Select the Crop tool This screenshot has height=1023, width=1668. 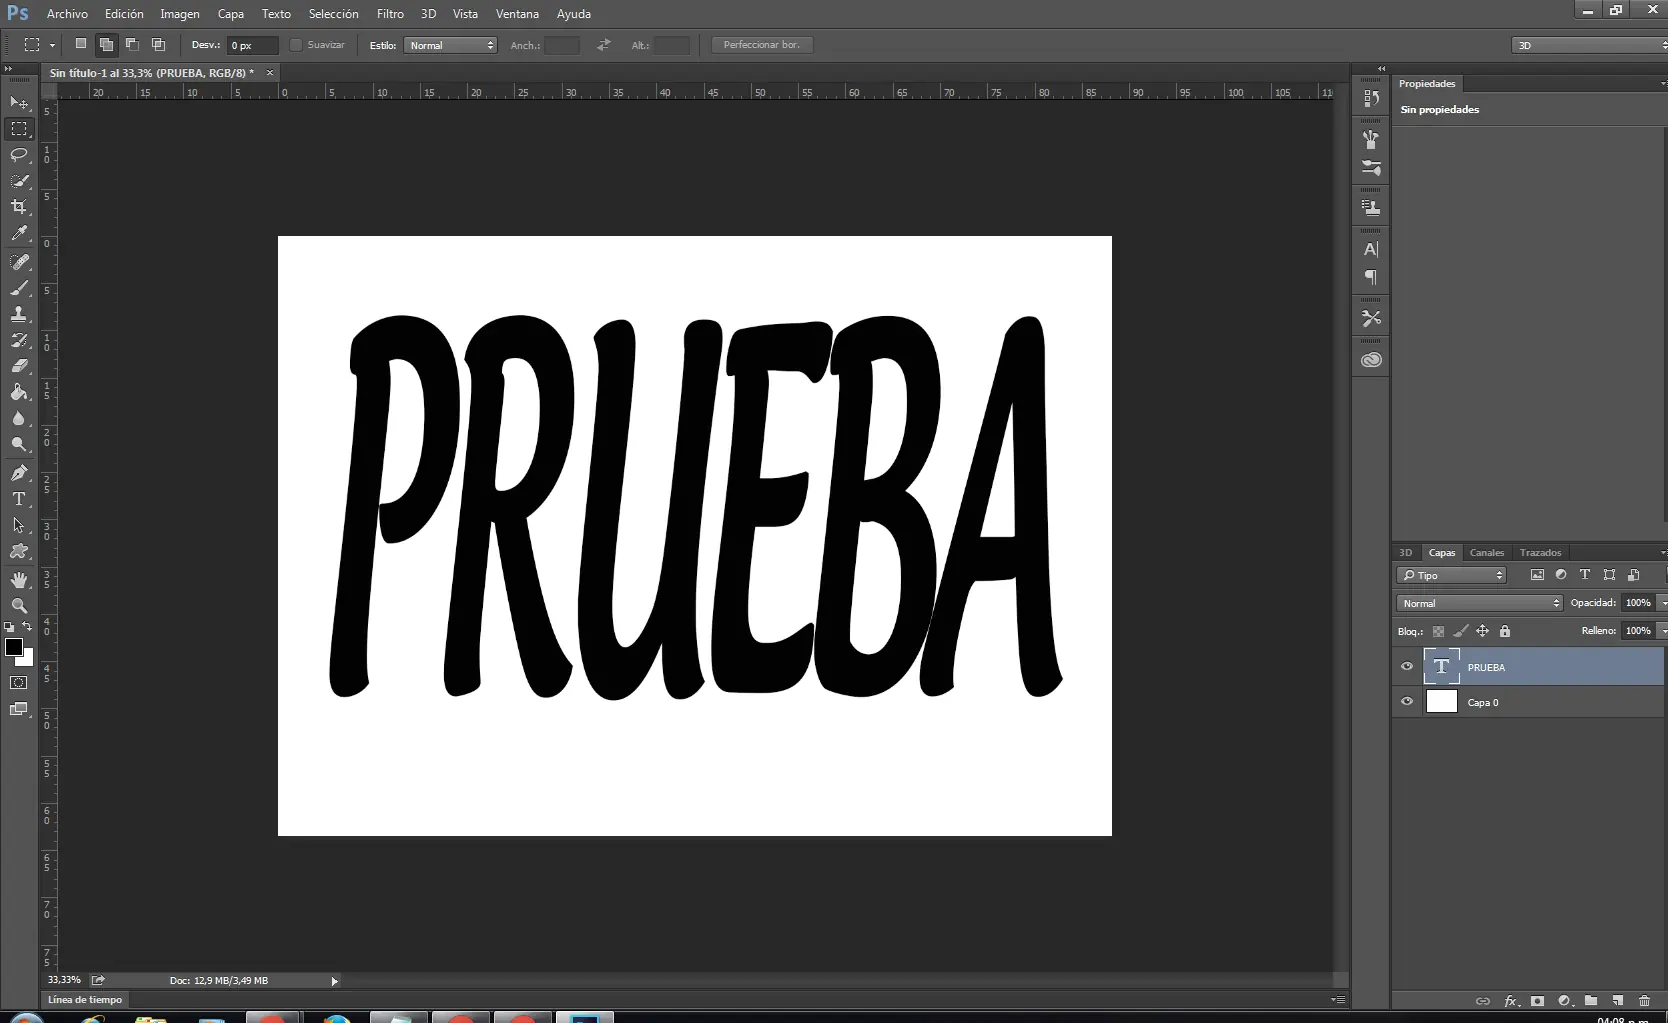click(19, 207)
